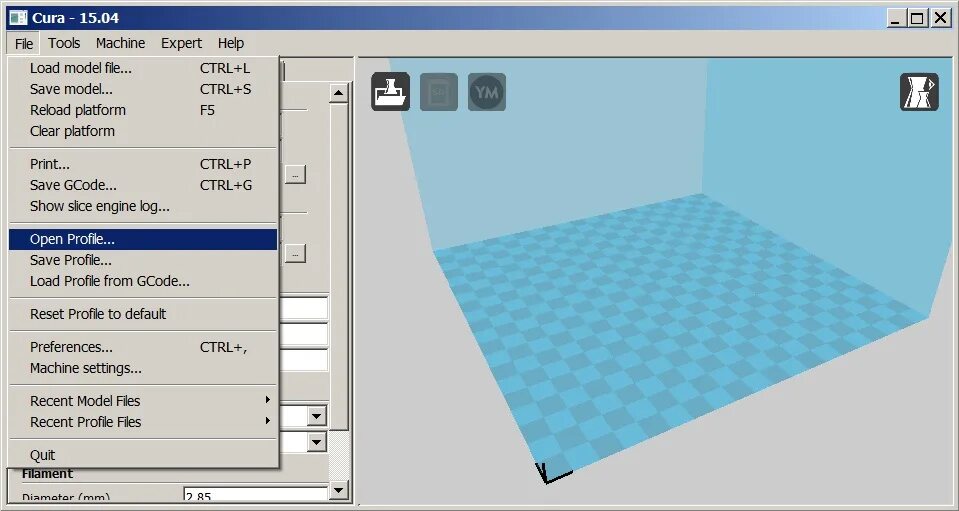Click the highlighted Open Profile... entry
The image size is (959, 511).
click(143, 240)
